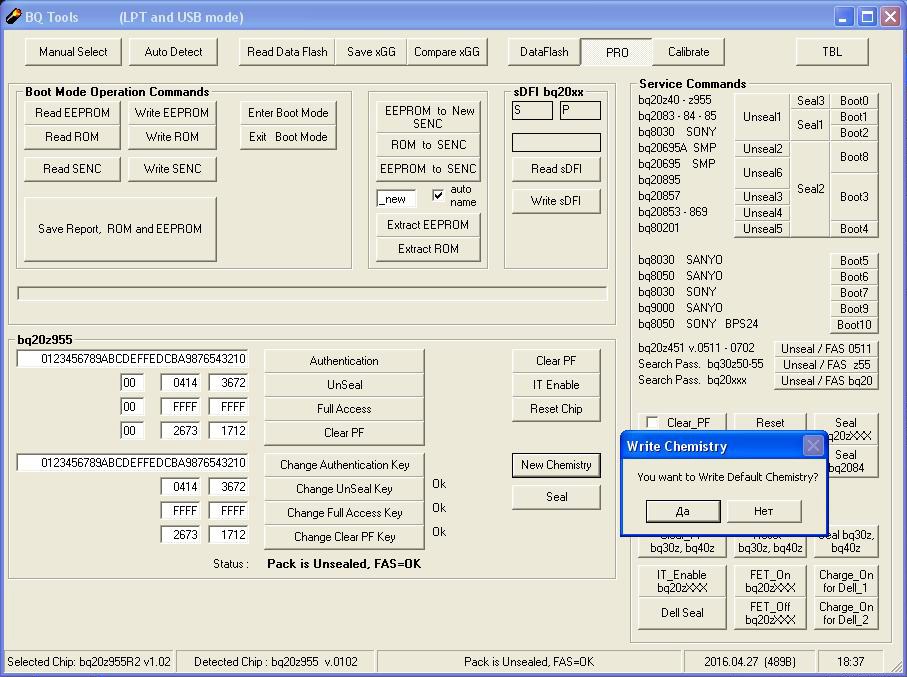Click IT_Enable bq20zXXX button
The width and height of the screenshot is (907, 677).
(683, 581)
